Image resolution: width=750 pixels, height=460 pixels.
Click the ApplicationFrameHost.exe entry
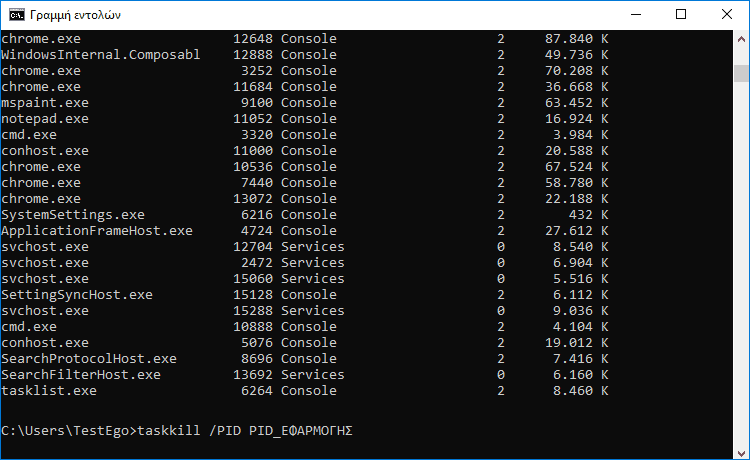97,231
